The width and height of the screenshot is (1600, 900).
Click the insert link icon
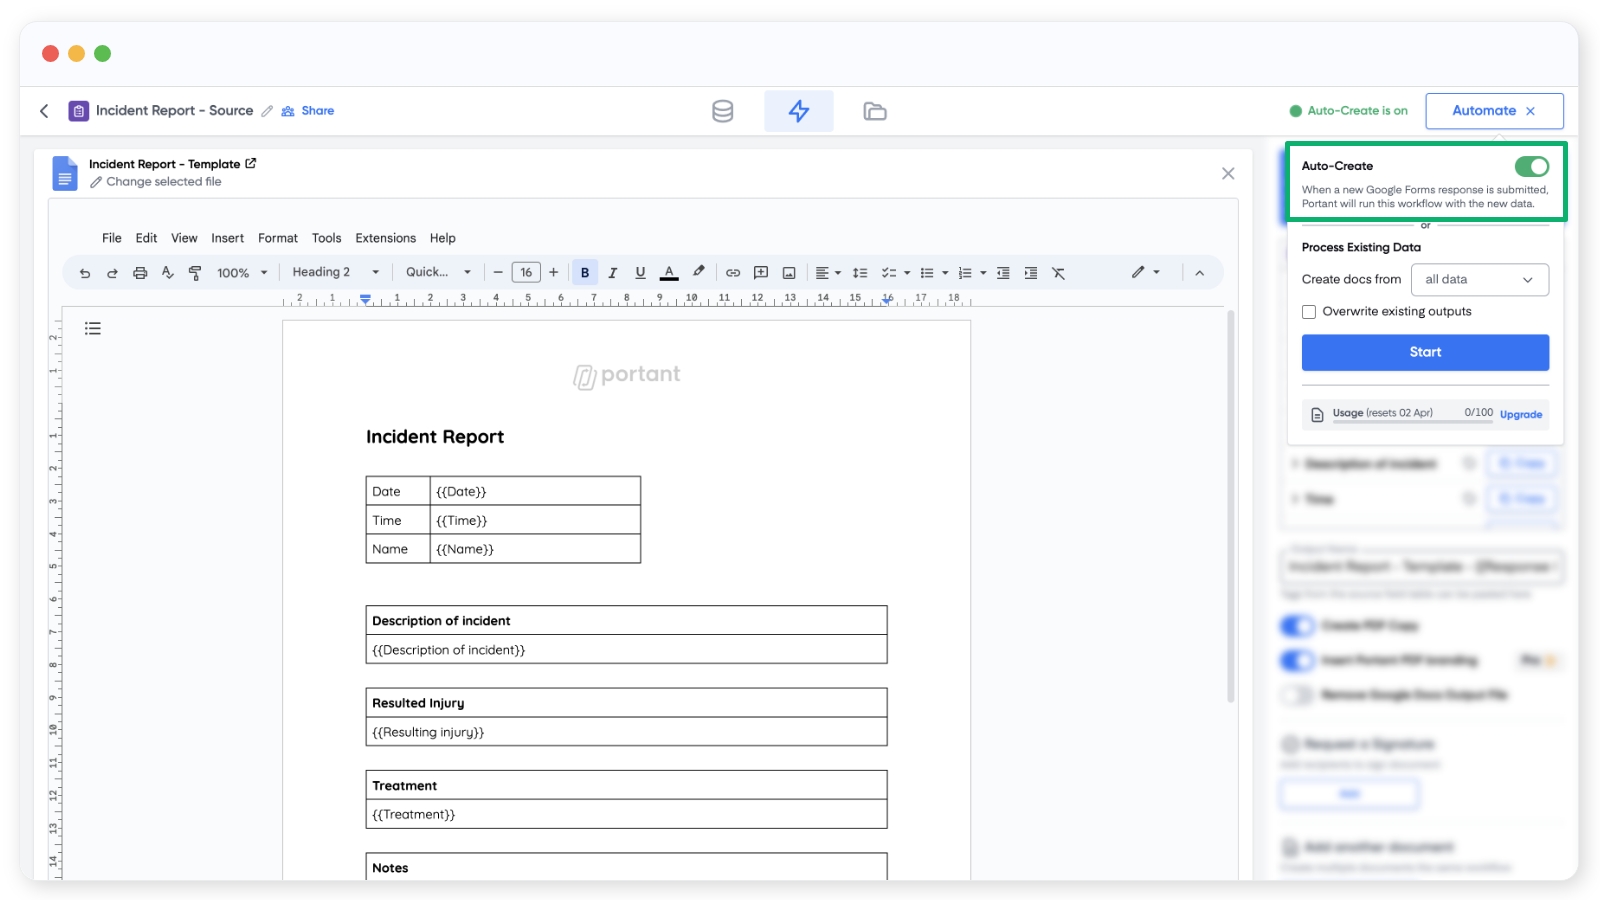coord(733,273)
